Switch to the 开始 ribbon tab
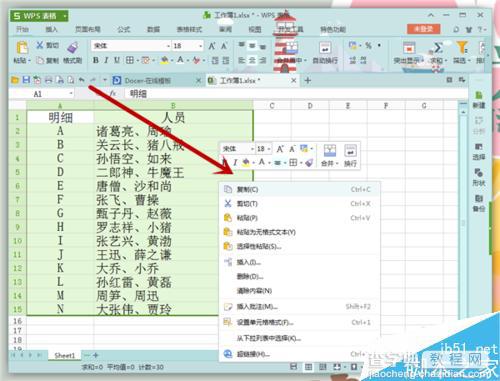This screenshot has height=381, width=500. pyautogui.click(x=22, y=29)
